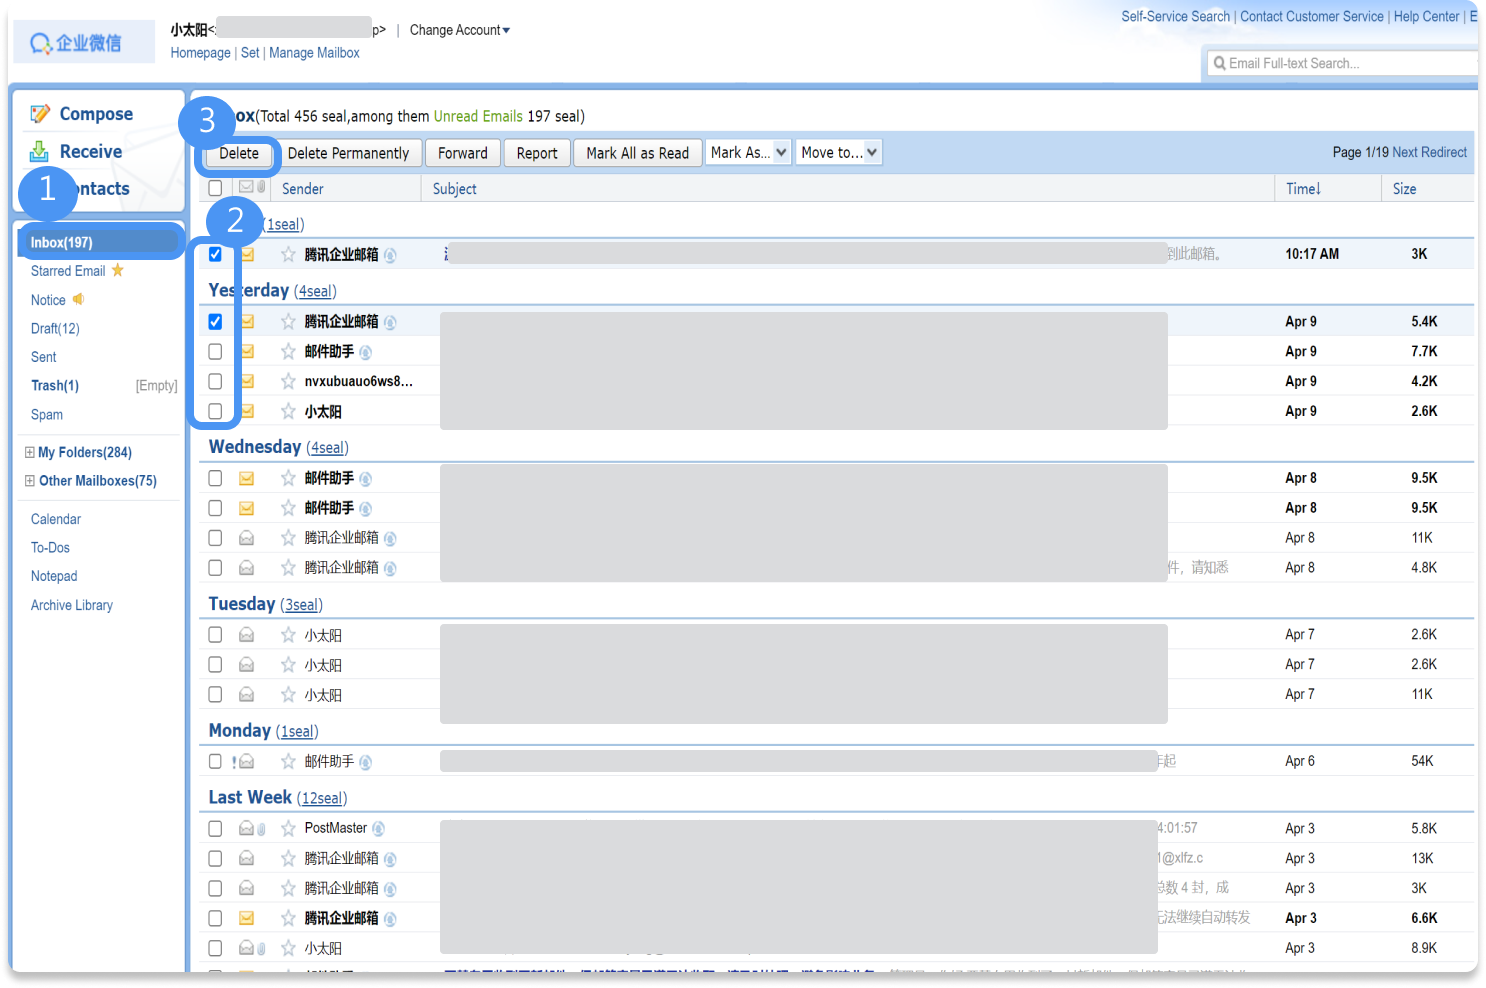Screen dimensions: 1486x988
Task: Star the 6.6K email dated Apr 3
Action: click(x=288, y=918)
